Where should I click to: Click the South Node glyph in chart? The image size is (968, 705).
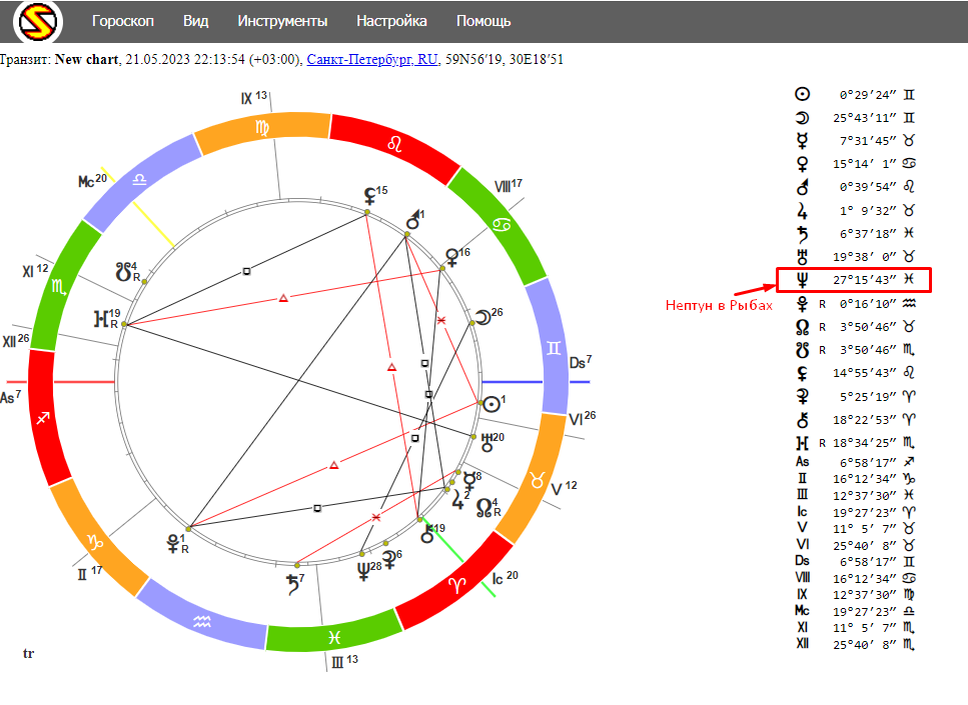tap(124, 272)
